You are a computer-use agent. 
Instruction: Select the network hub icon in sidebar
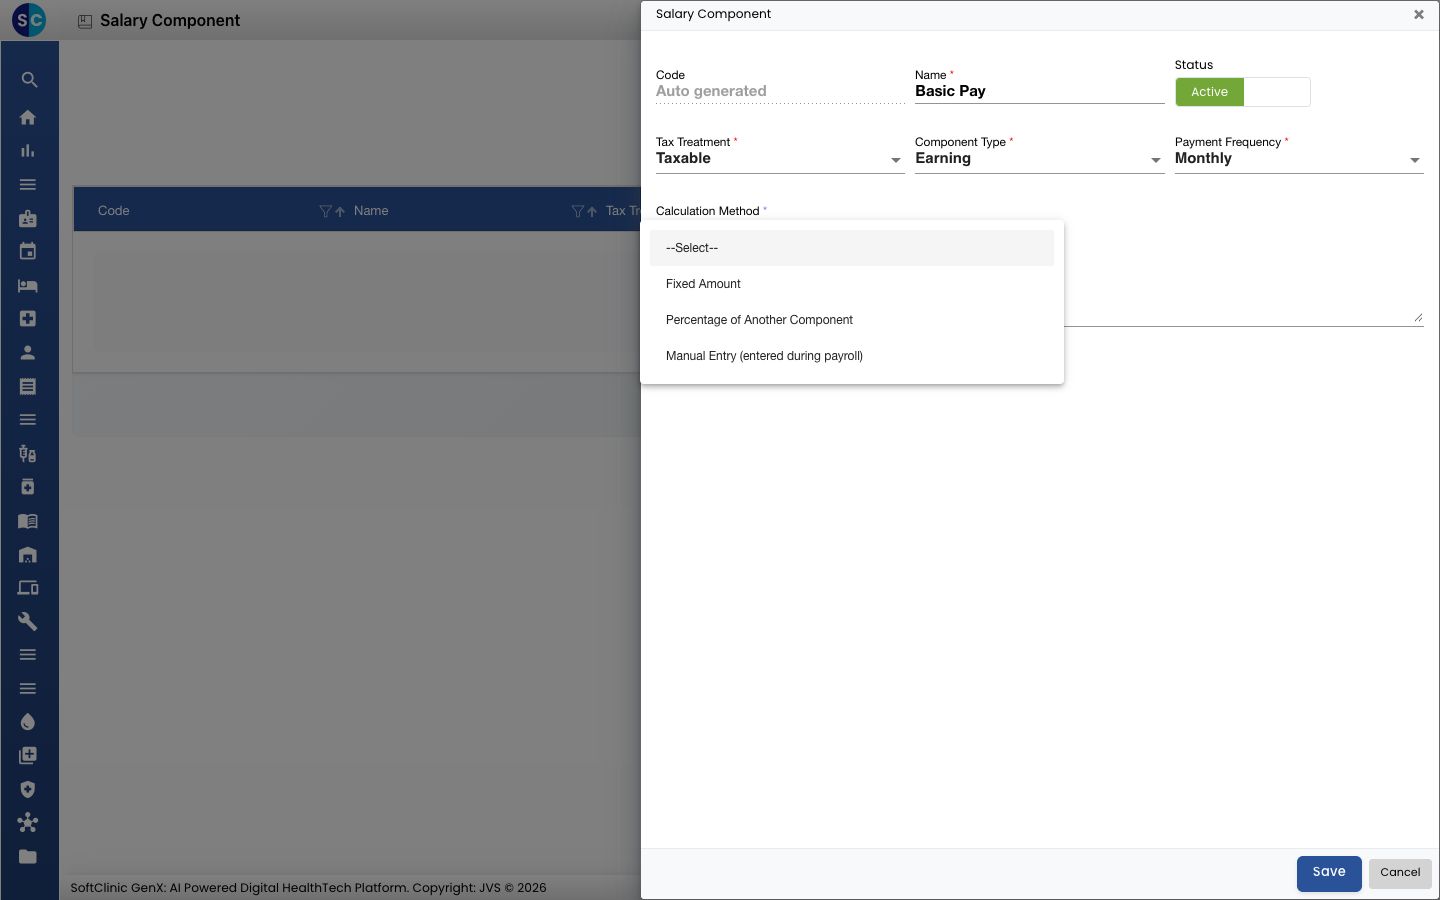28,823
